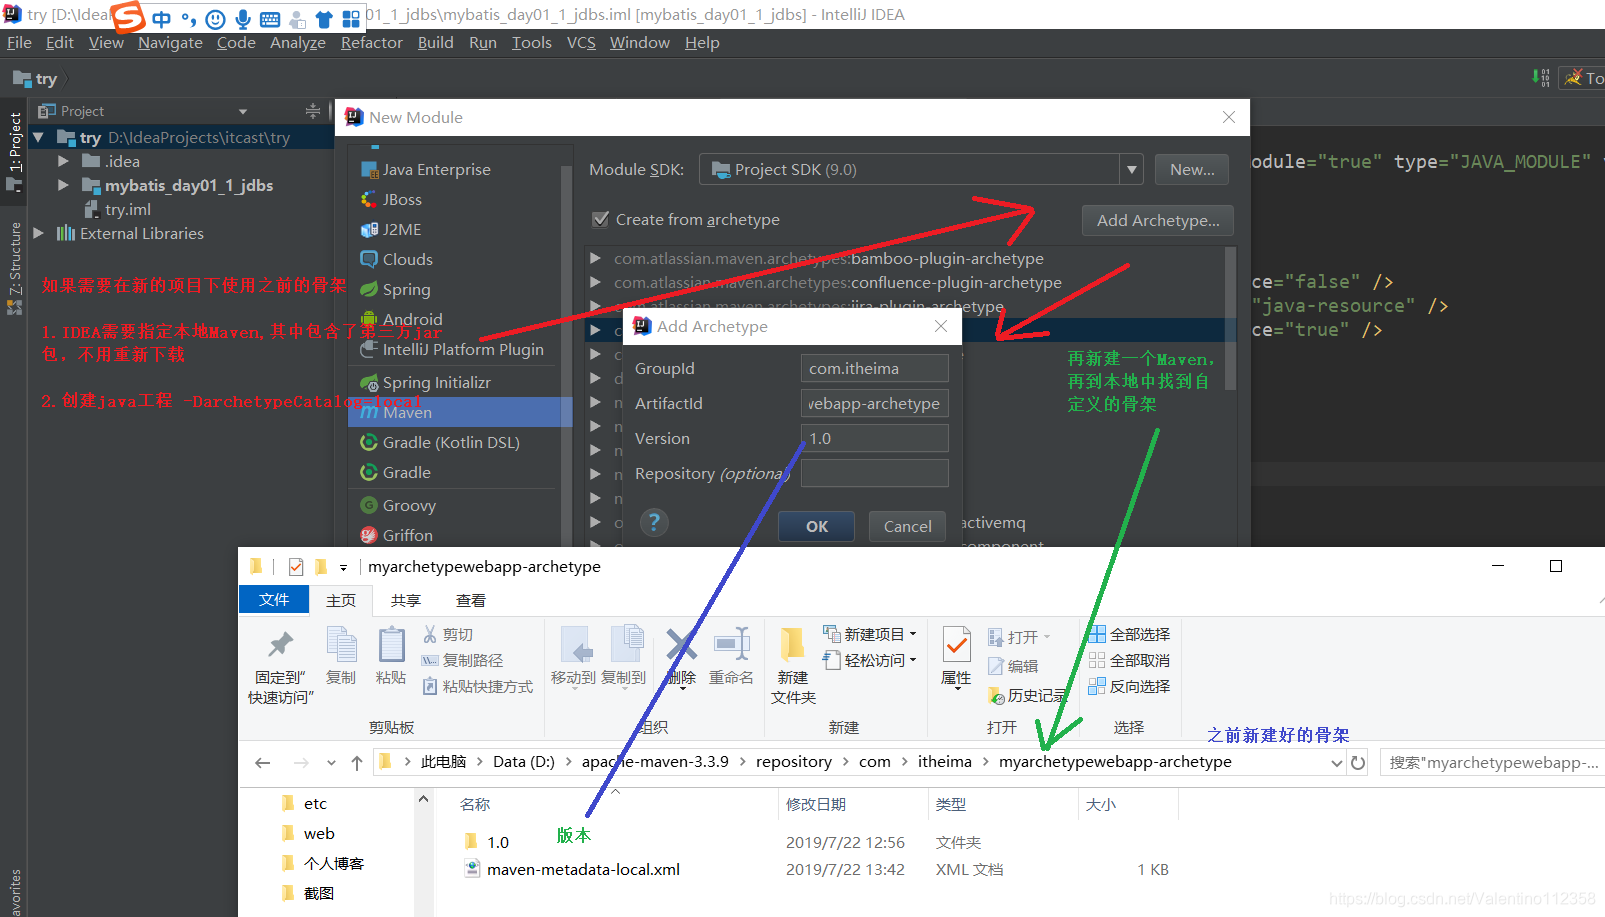Choose JBoss in module list
Screen dimensions: 1605x917
(x=392, y=200)
